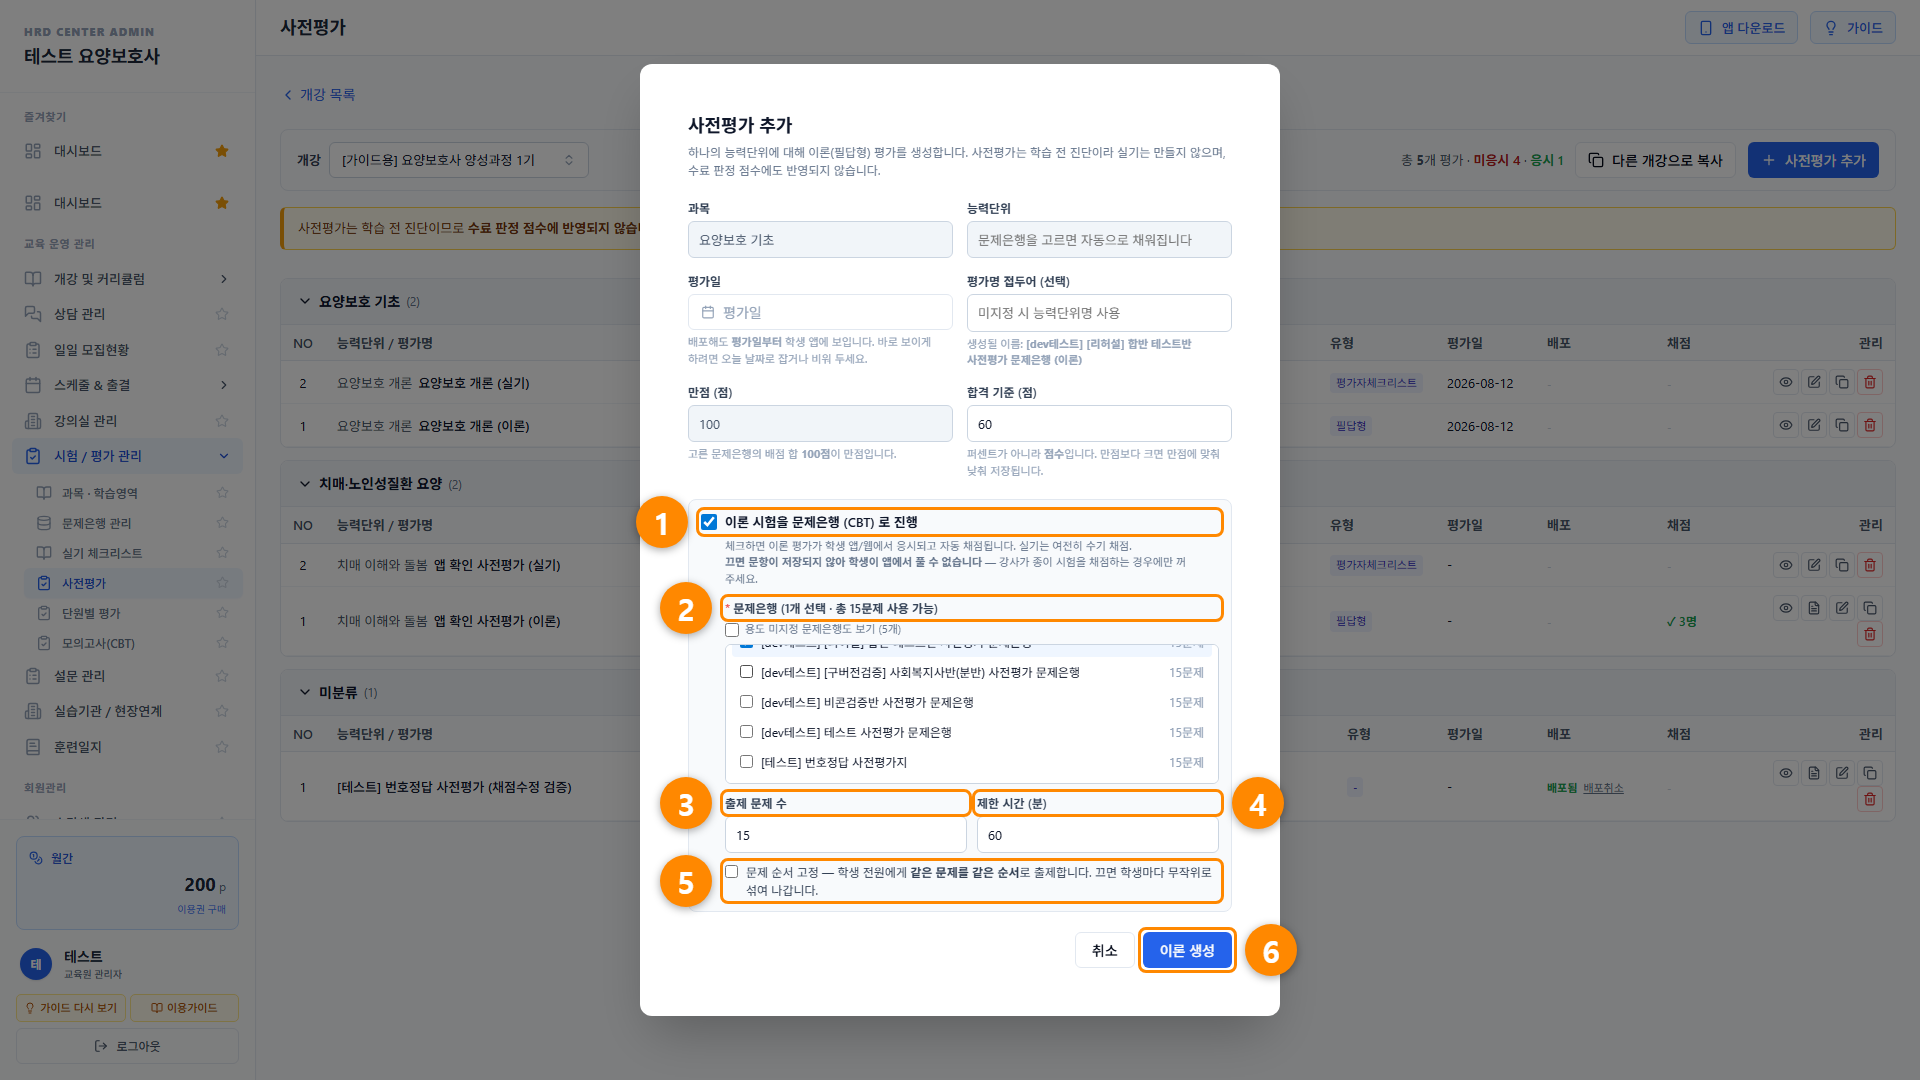Click calendar icon in 평가일 field

click(708, 312)
